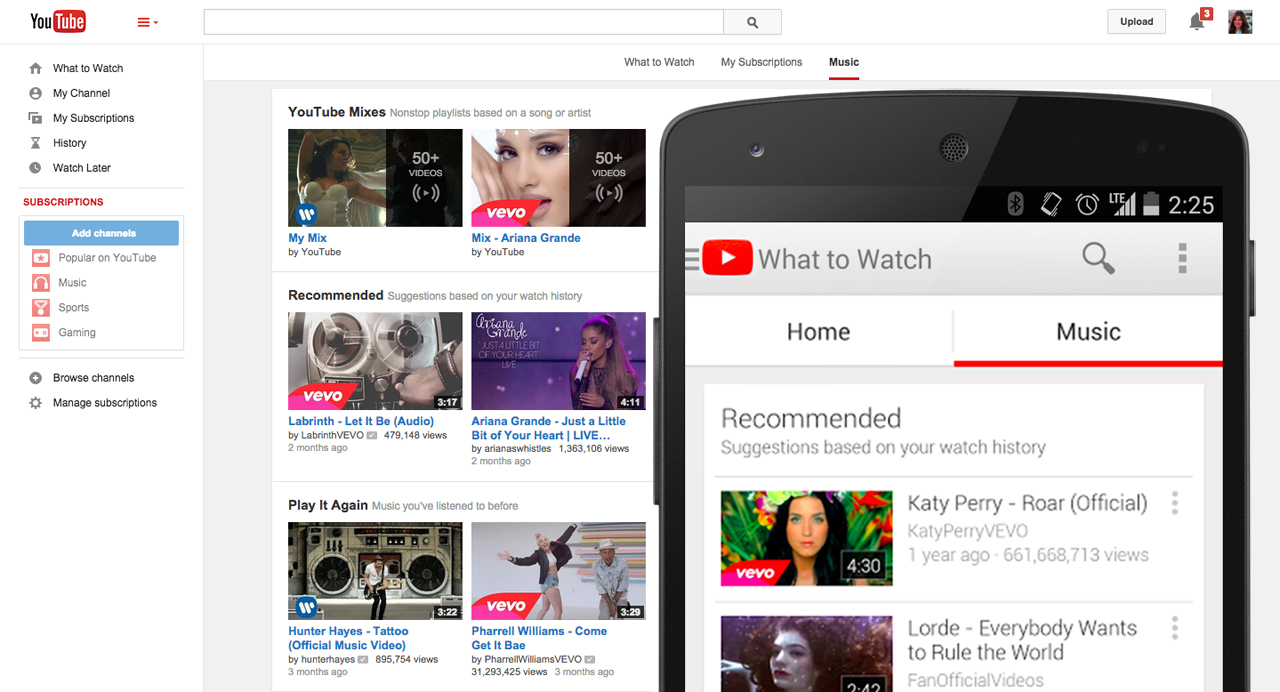Switch to the My Subscriptions tab

pyautogui.click(x=761, y=62)
